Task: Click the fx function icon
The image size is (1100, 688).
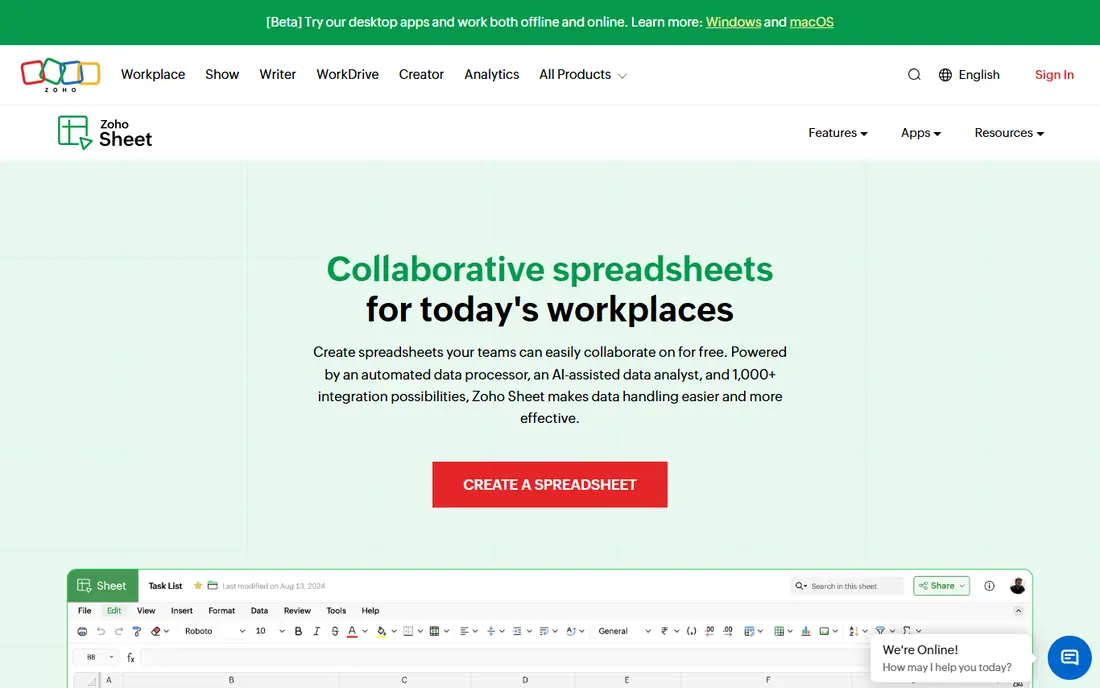Action: pyautogui.click(x=130, y=657)
